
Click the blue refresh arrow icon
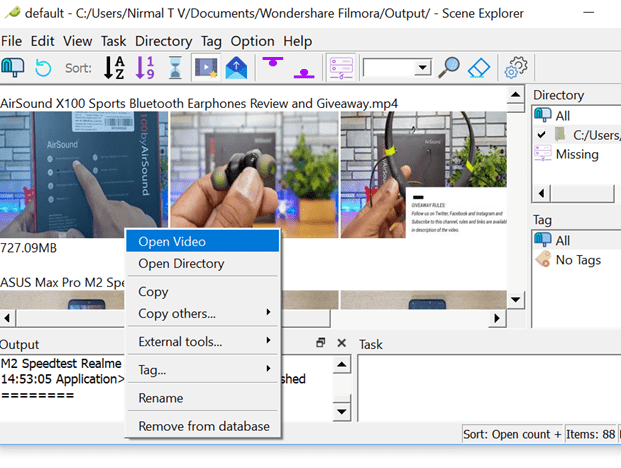[43, 68]
